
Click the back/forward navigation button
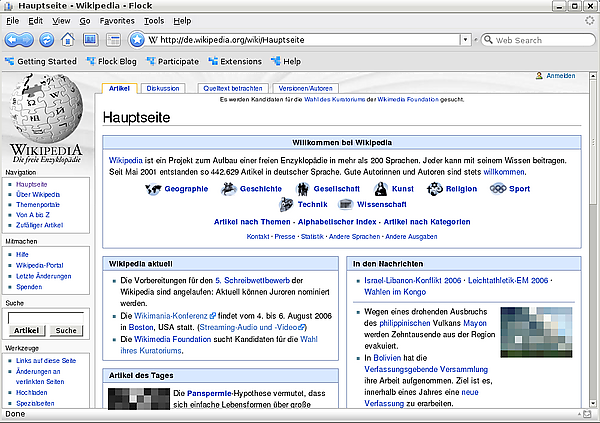pyautogui.click(x=19, y=40)
